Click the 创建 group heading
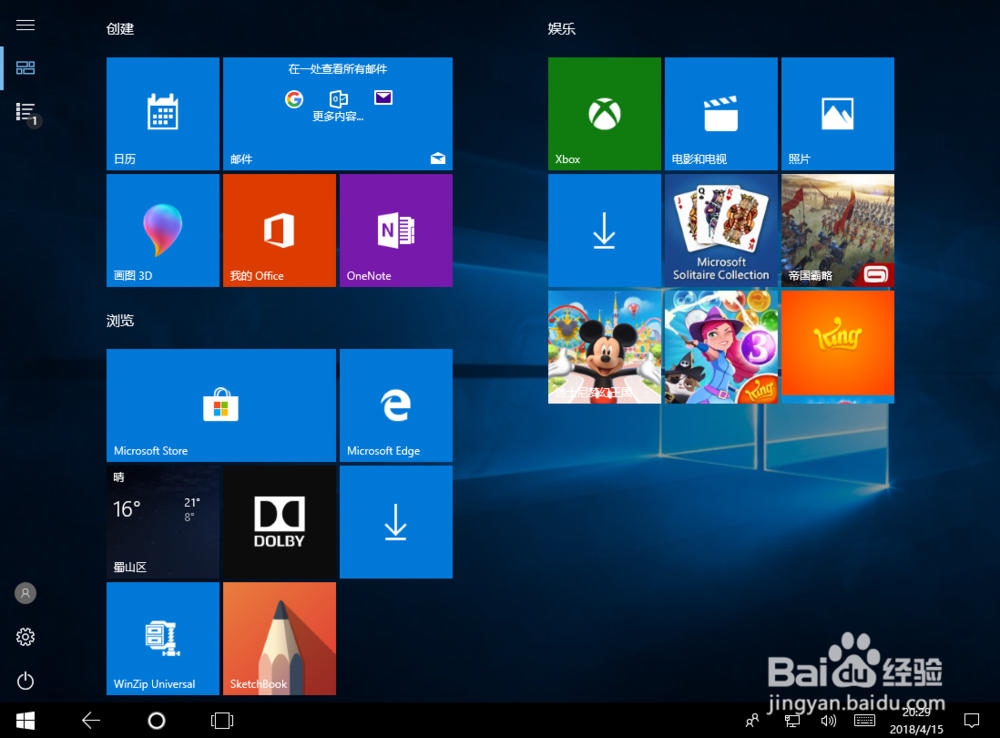The height and width of the screenshot is (738, 1000). coord(120,29)
